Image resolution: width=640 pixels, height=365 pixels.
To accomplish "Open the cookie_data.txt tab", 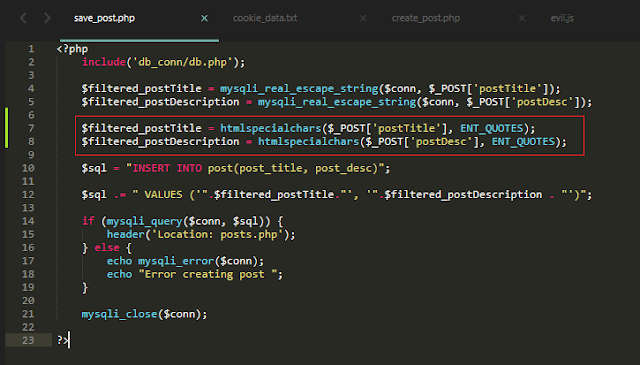I will pos(265,18).
